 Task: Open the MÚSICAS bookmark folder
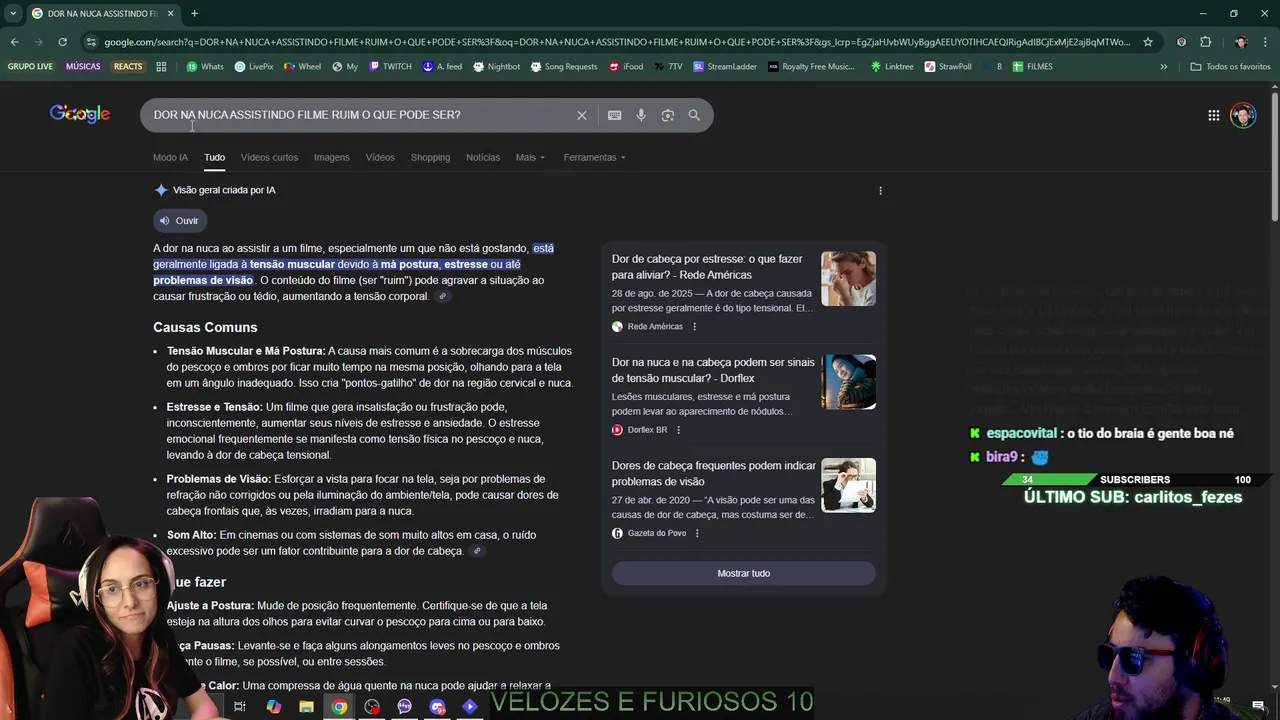coord(83,67)
